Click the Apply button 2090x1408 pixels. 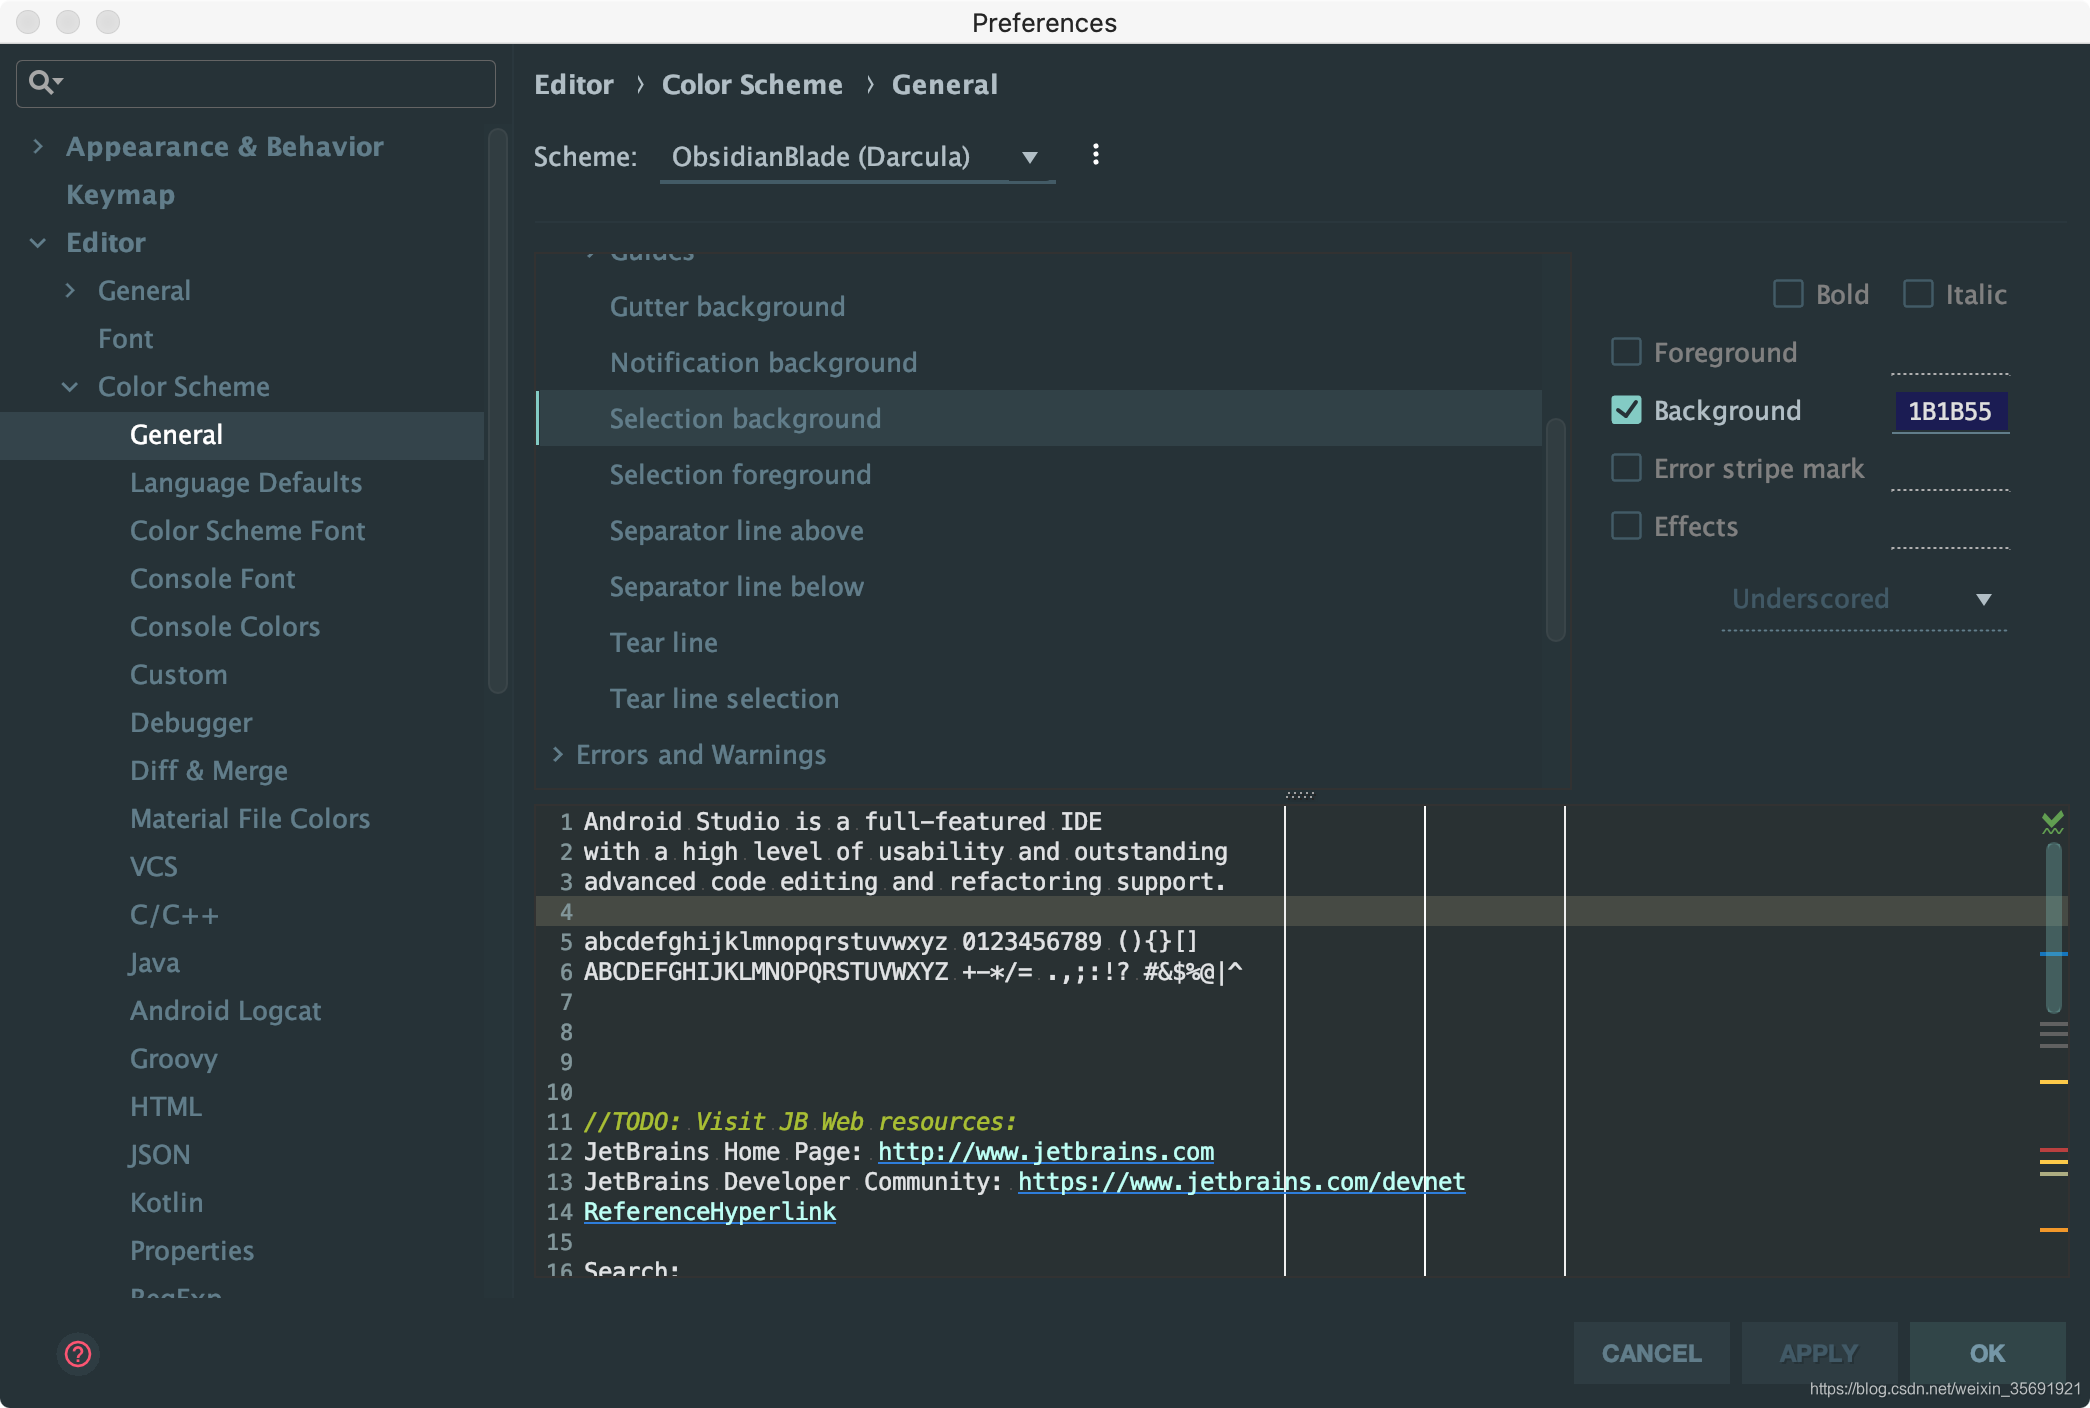pyautogui.click(x=1817, y=1352)
